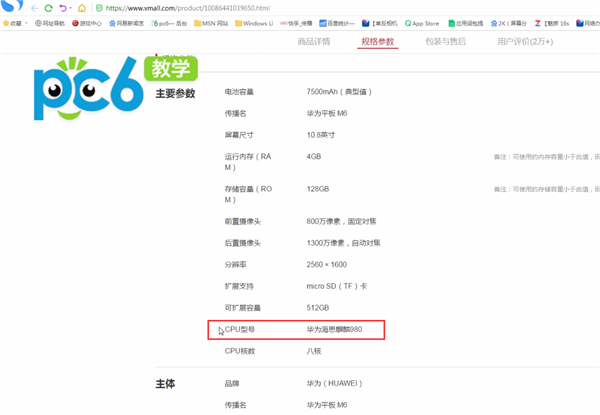Screen dimensions: 600x415
Task: Click the RAM value 4GB
Action: (x=314, y=156)
